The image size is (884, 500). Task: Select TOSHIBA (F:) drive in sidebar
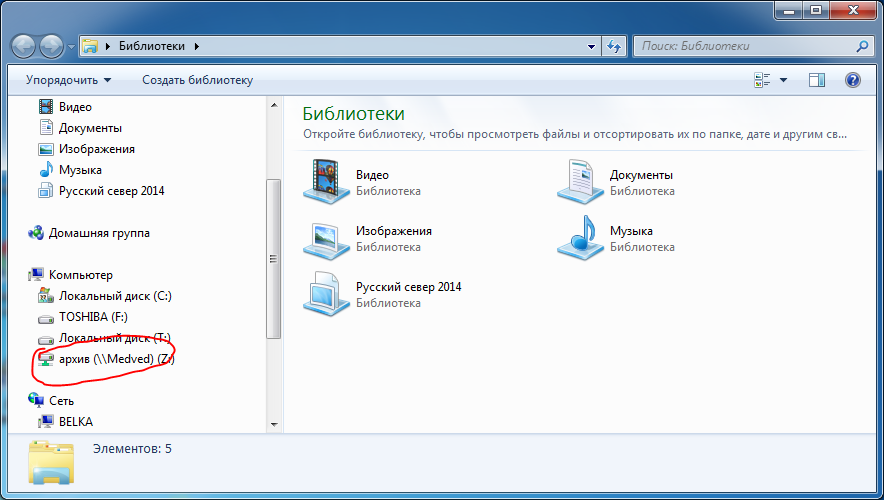[93, 317]
